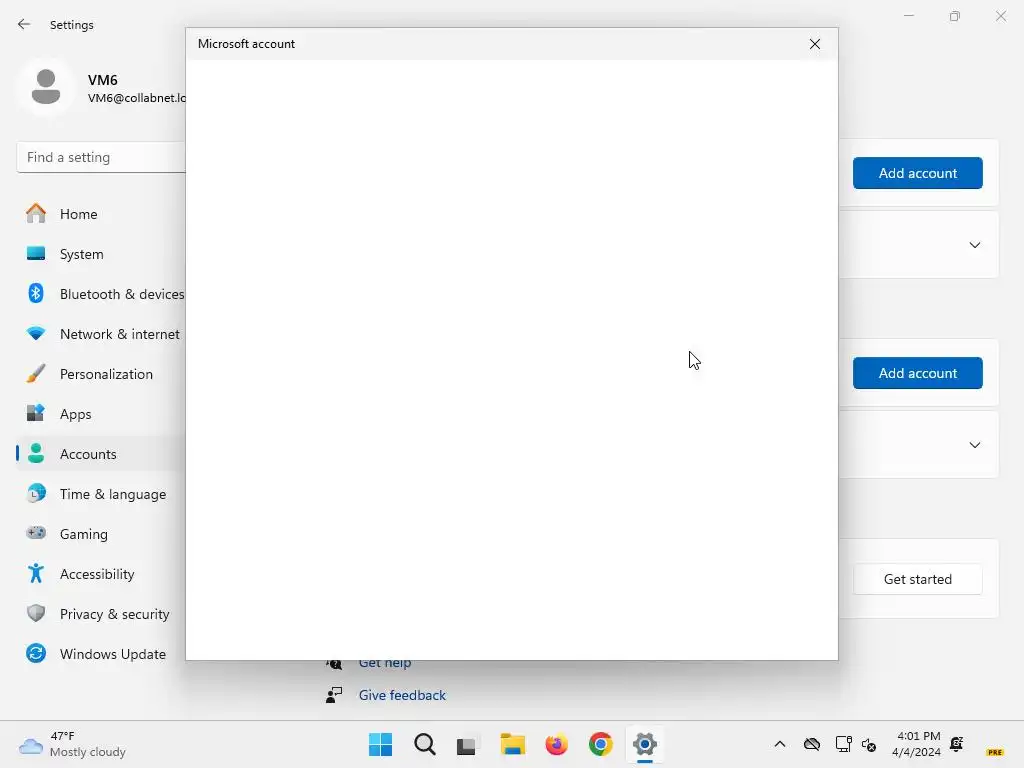
Task: Click the Settings gear taskbar icon
Action: (645, 744)
